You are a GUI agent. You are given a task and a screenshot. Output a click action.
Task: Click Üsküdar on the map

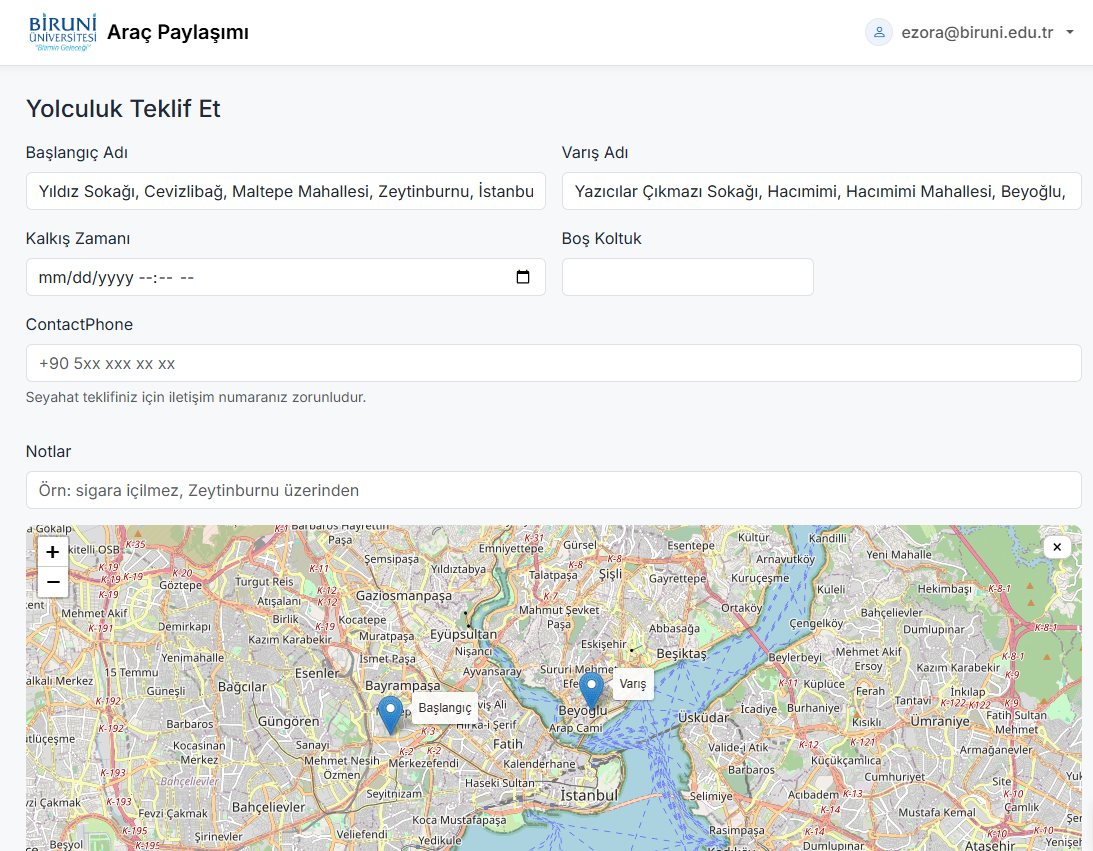point(703,717)
